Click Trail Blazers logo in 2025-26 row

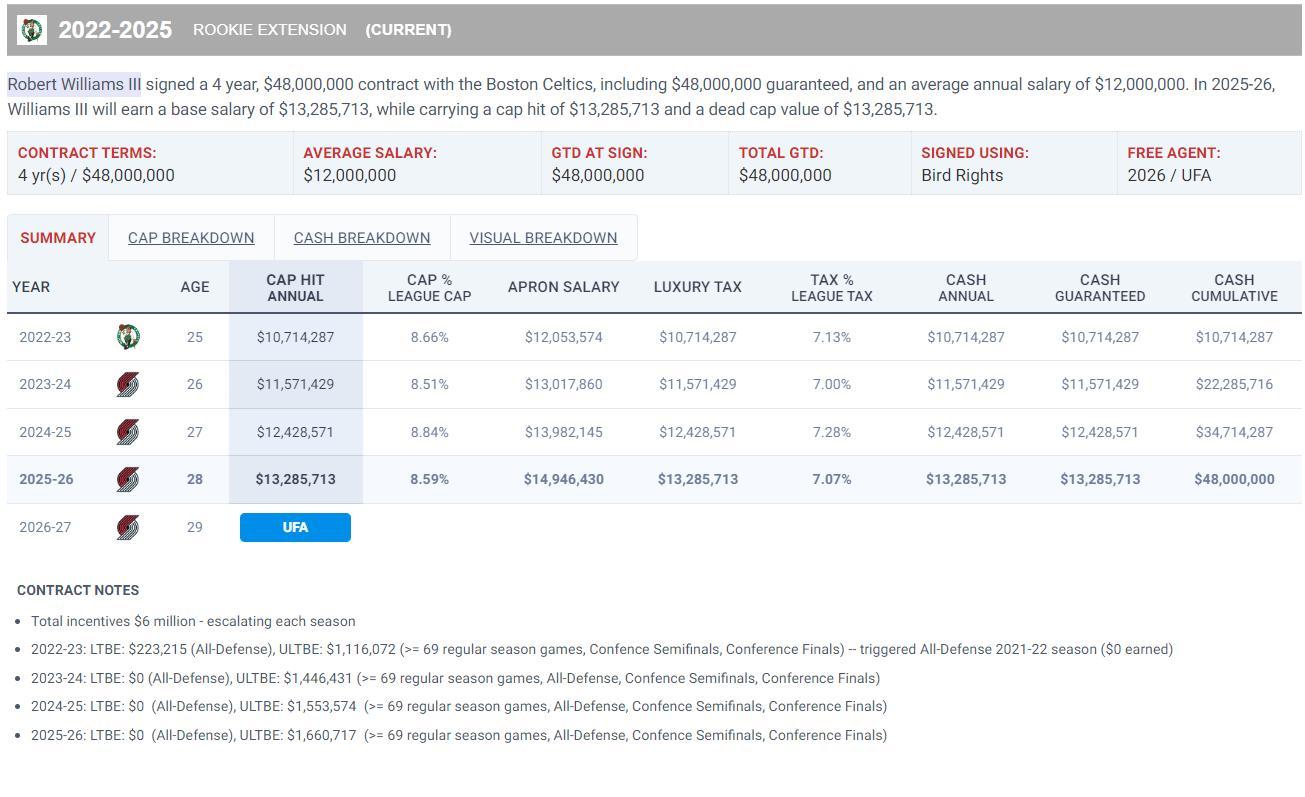(x=127, y=479)
